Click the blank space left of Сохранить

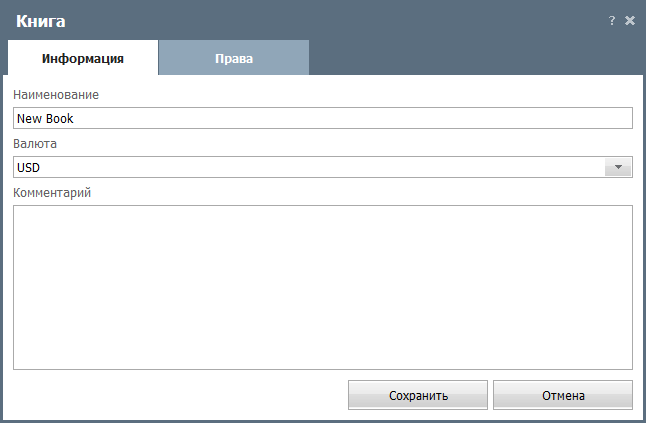(177, 395)
